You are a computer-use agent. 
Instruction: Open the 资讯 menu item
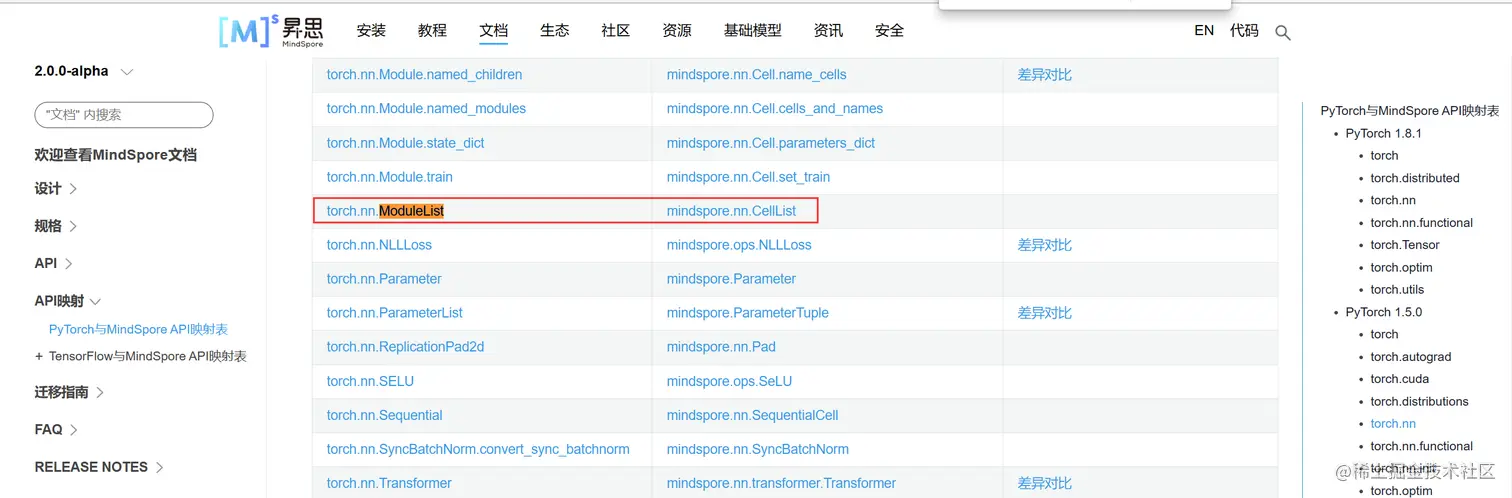[828, 31]
